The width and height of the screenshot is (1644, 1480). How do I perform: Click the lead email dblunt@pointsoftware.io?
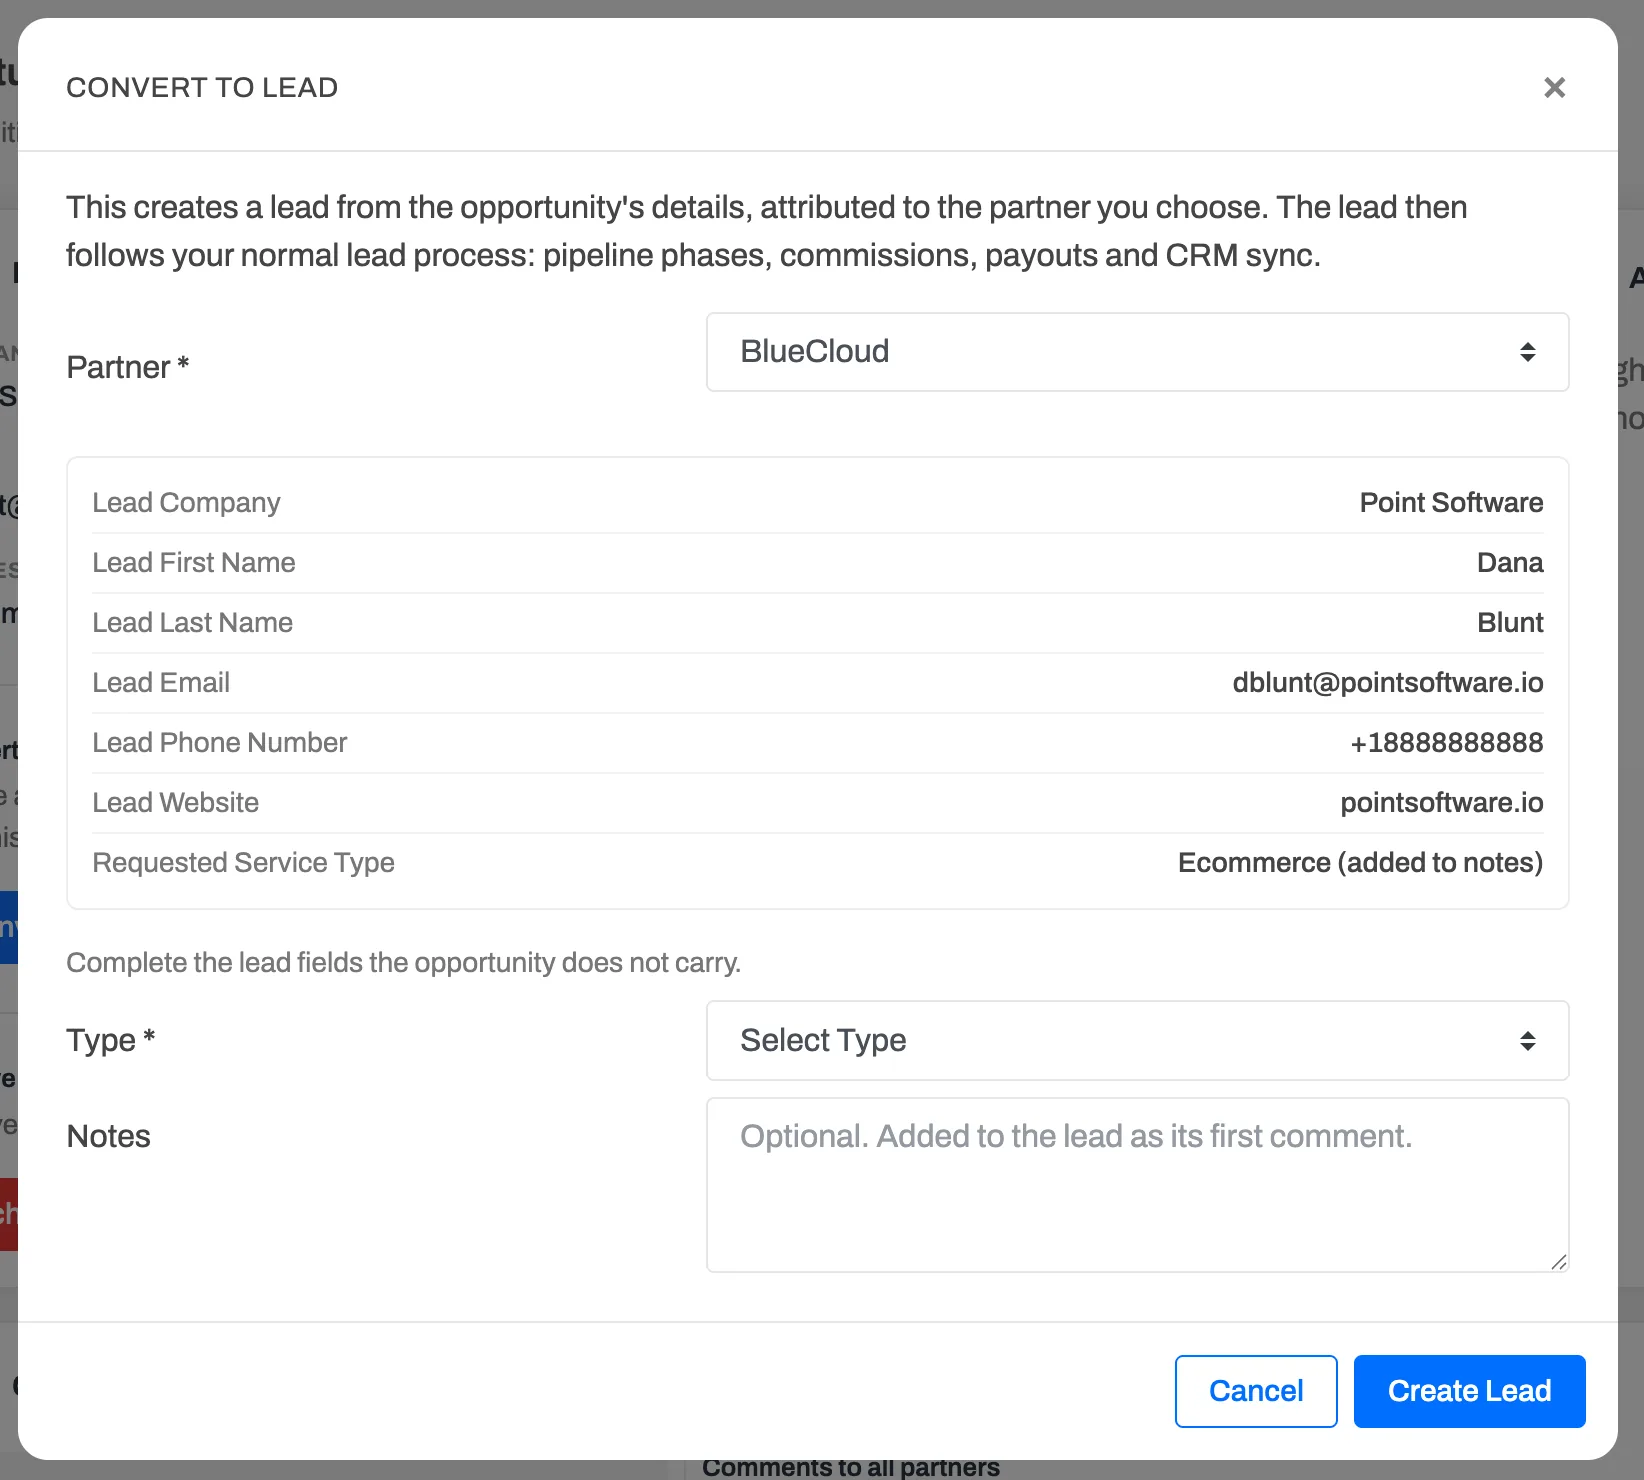point(1388,683)
